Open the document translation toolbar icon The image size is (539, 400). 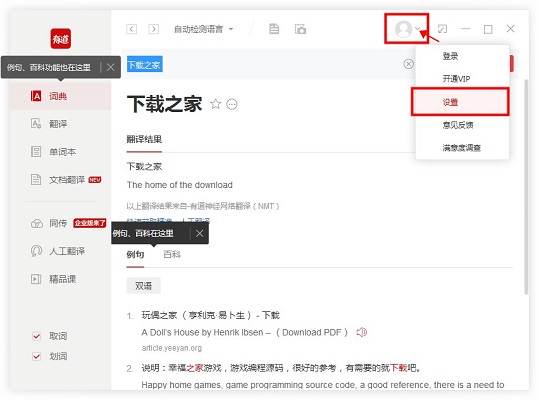point(274,29)
